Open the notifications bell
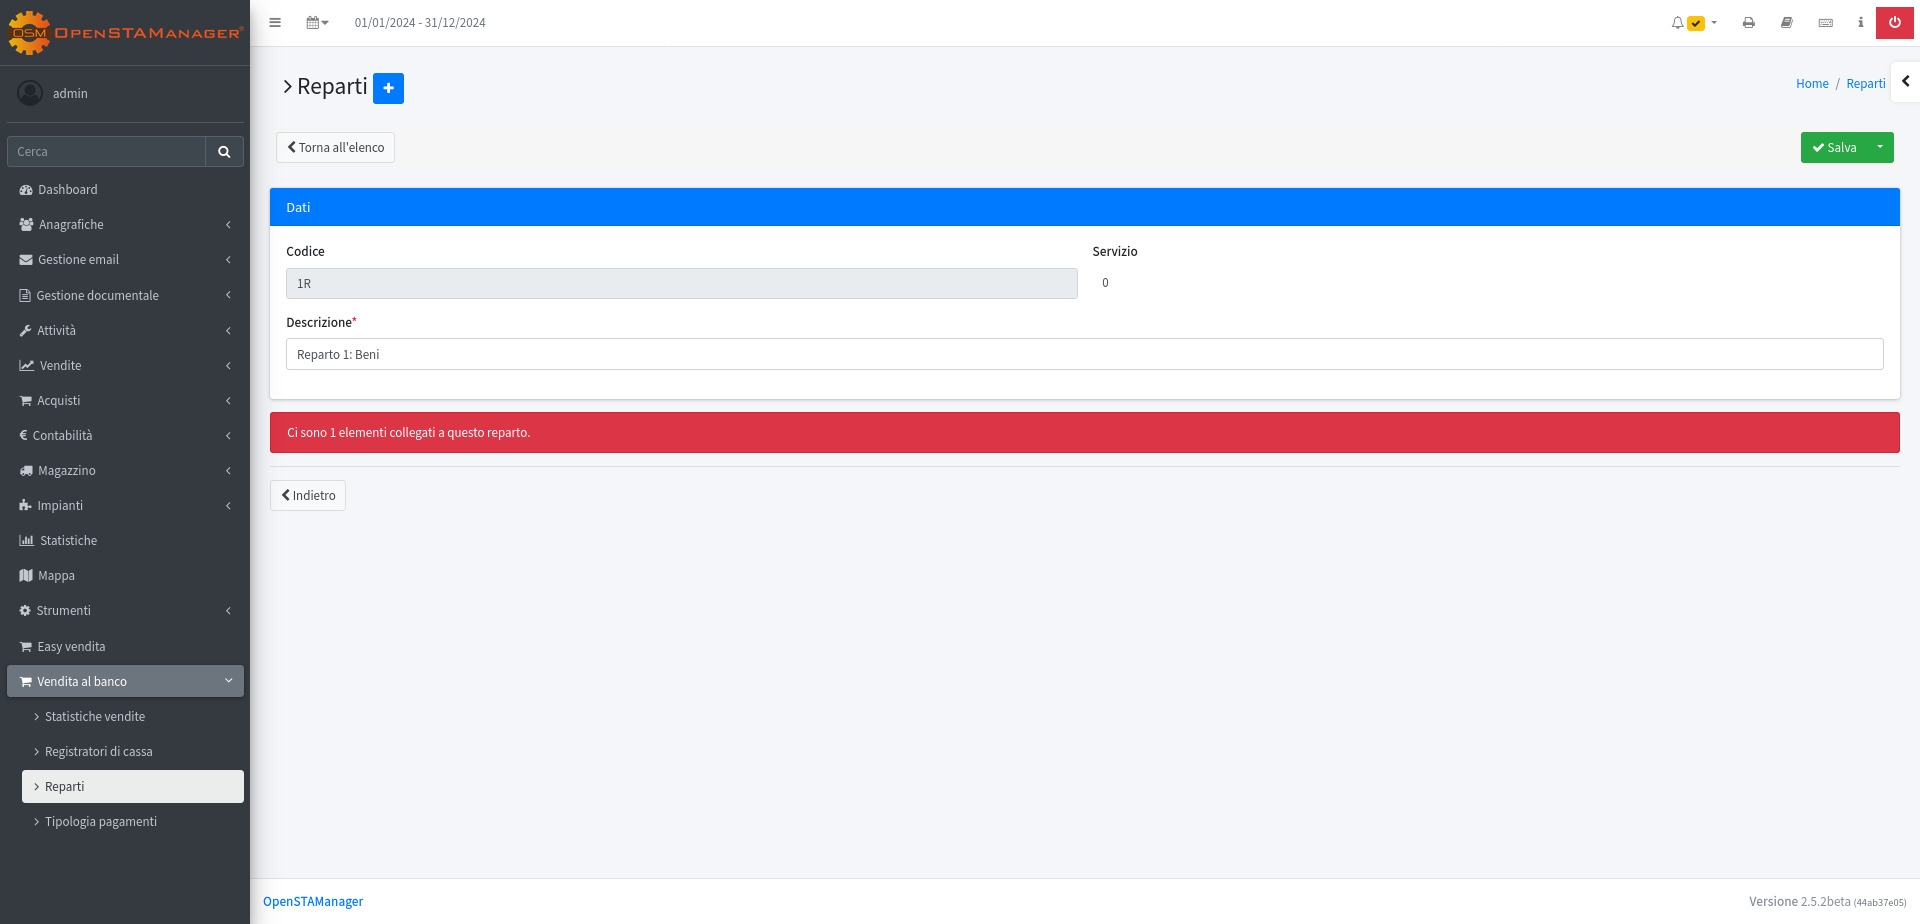 [x=1678, y=23]
